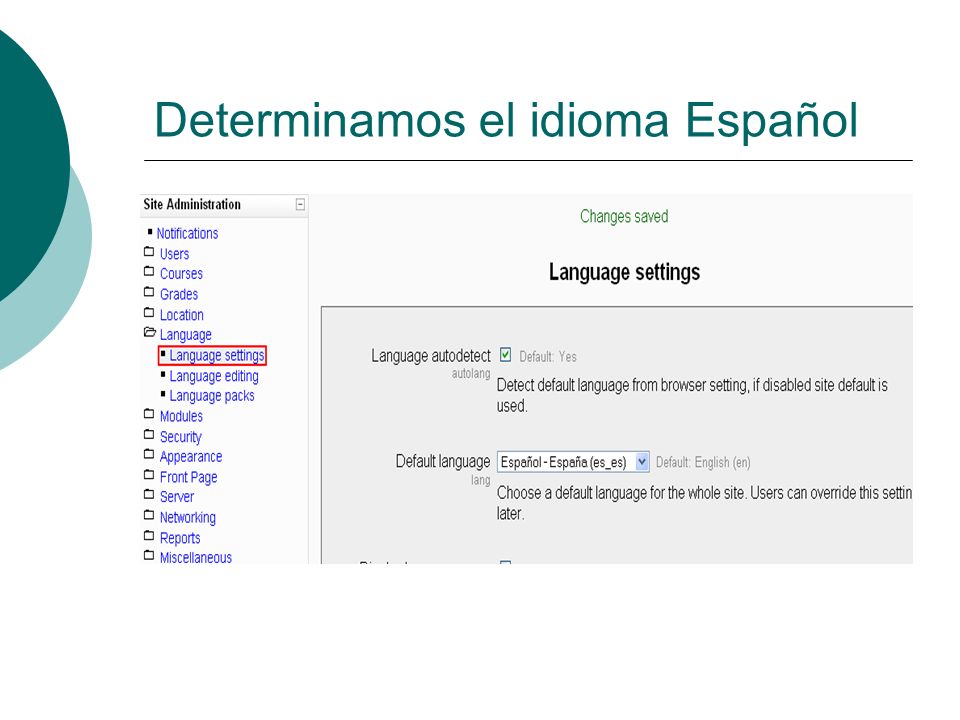Expand the Miscellaneous section
960x720 pixels.
pyautogui.click(x=196, y=558)
